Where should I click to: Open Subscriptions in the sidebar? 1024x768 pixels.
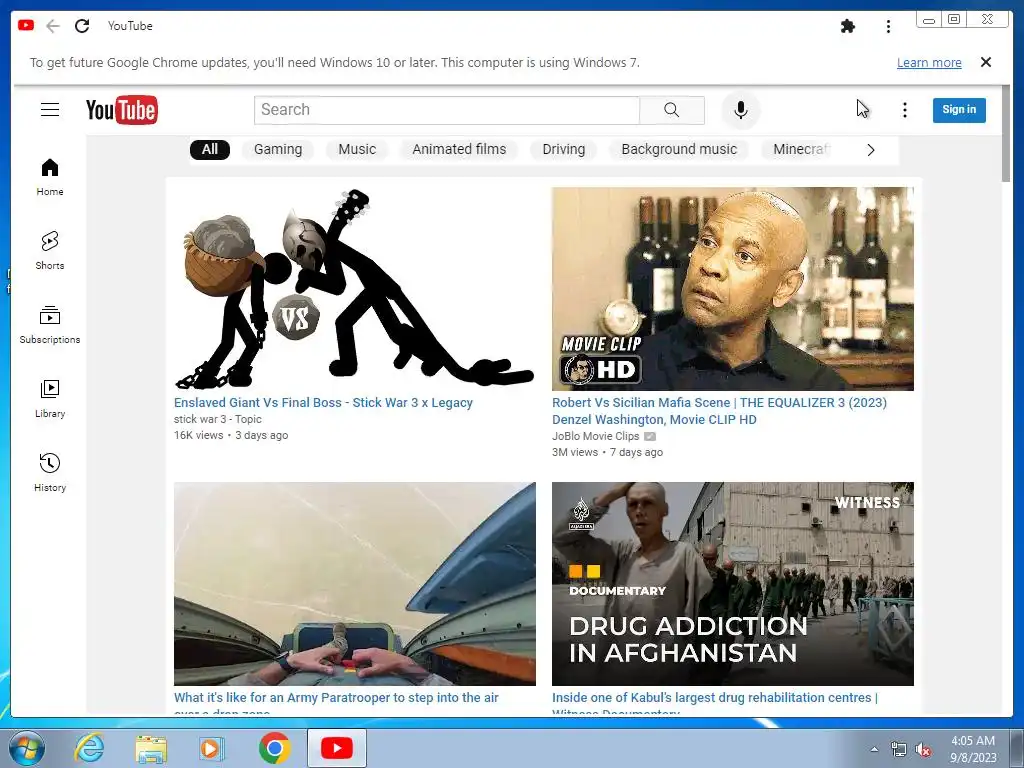[50, 325]
